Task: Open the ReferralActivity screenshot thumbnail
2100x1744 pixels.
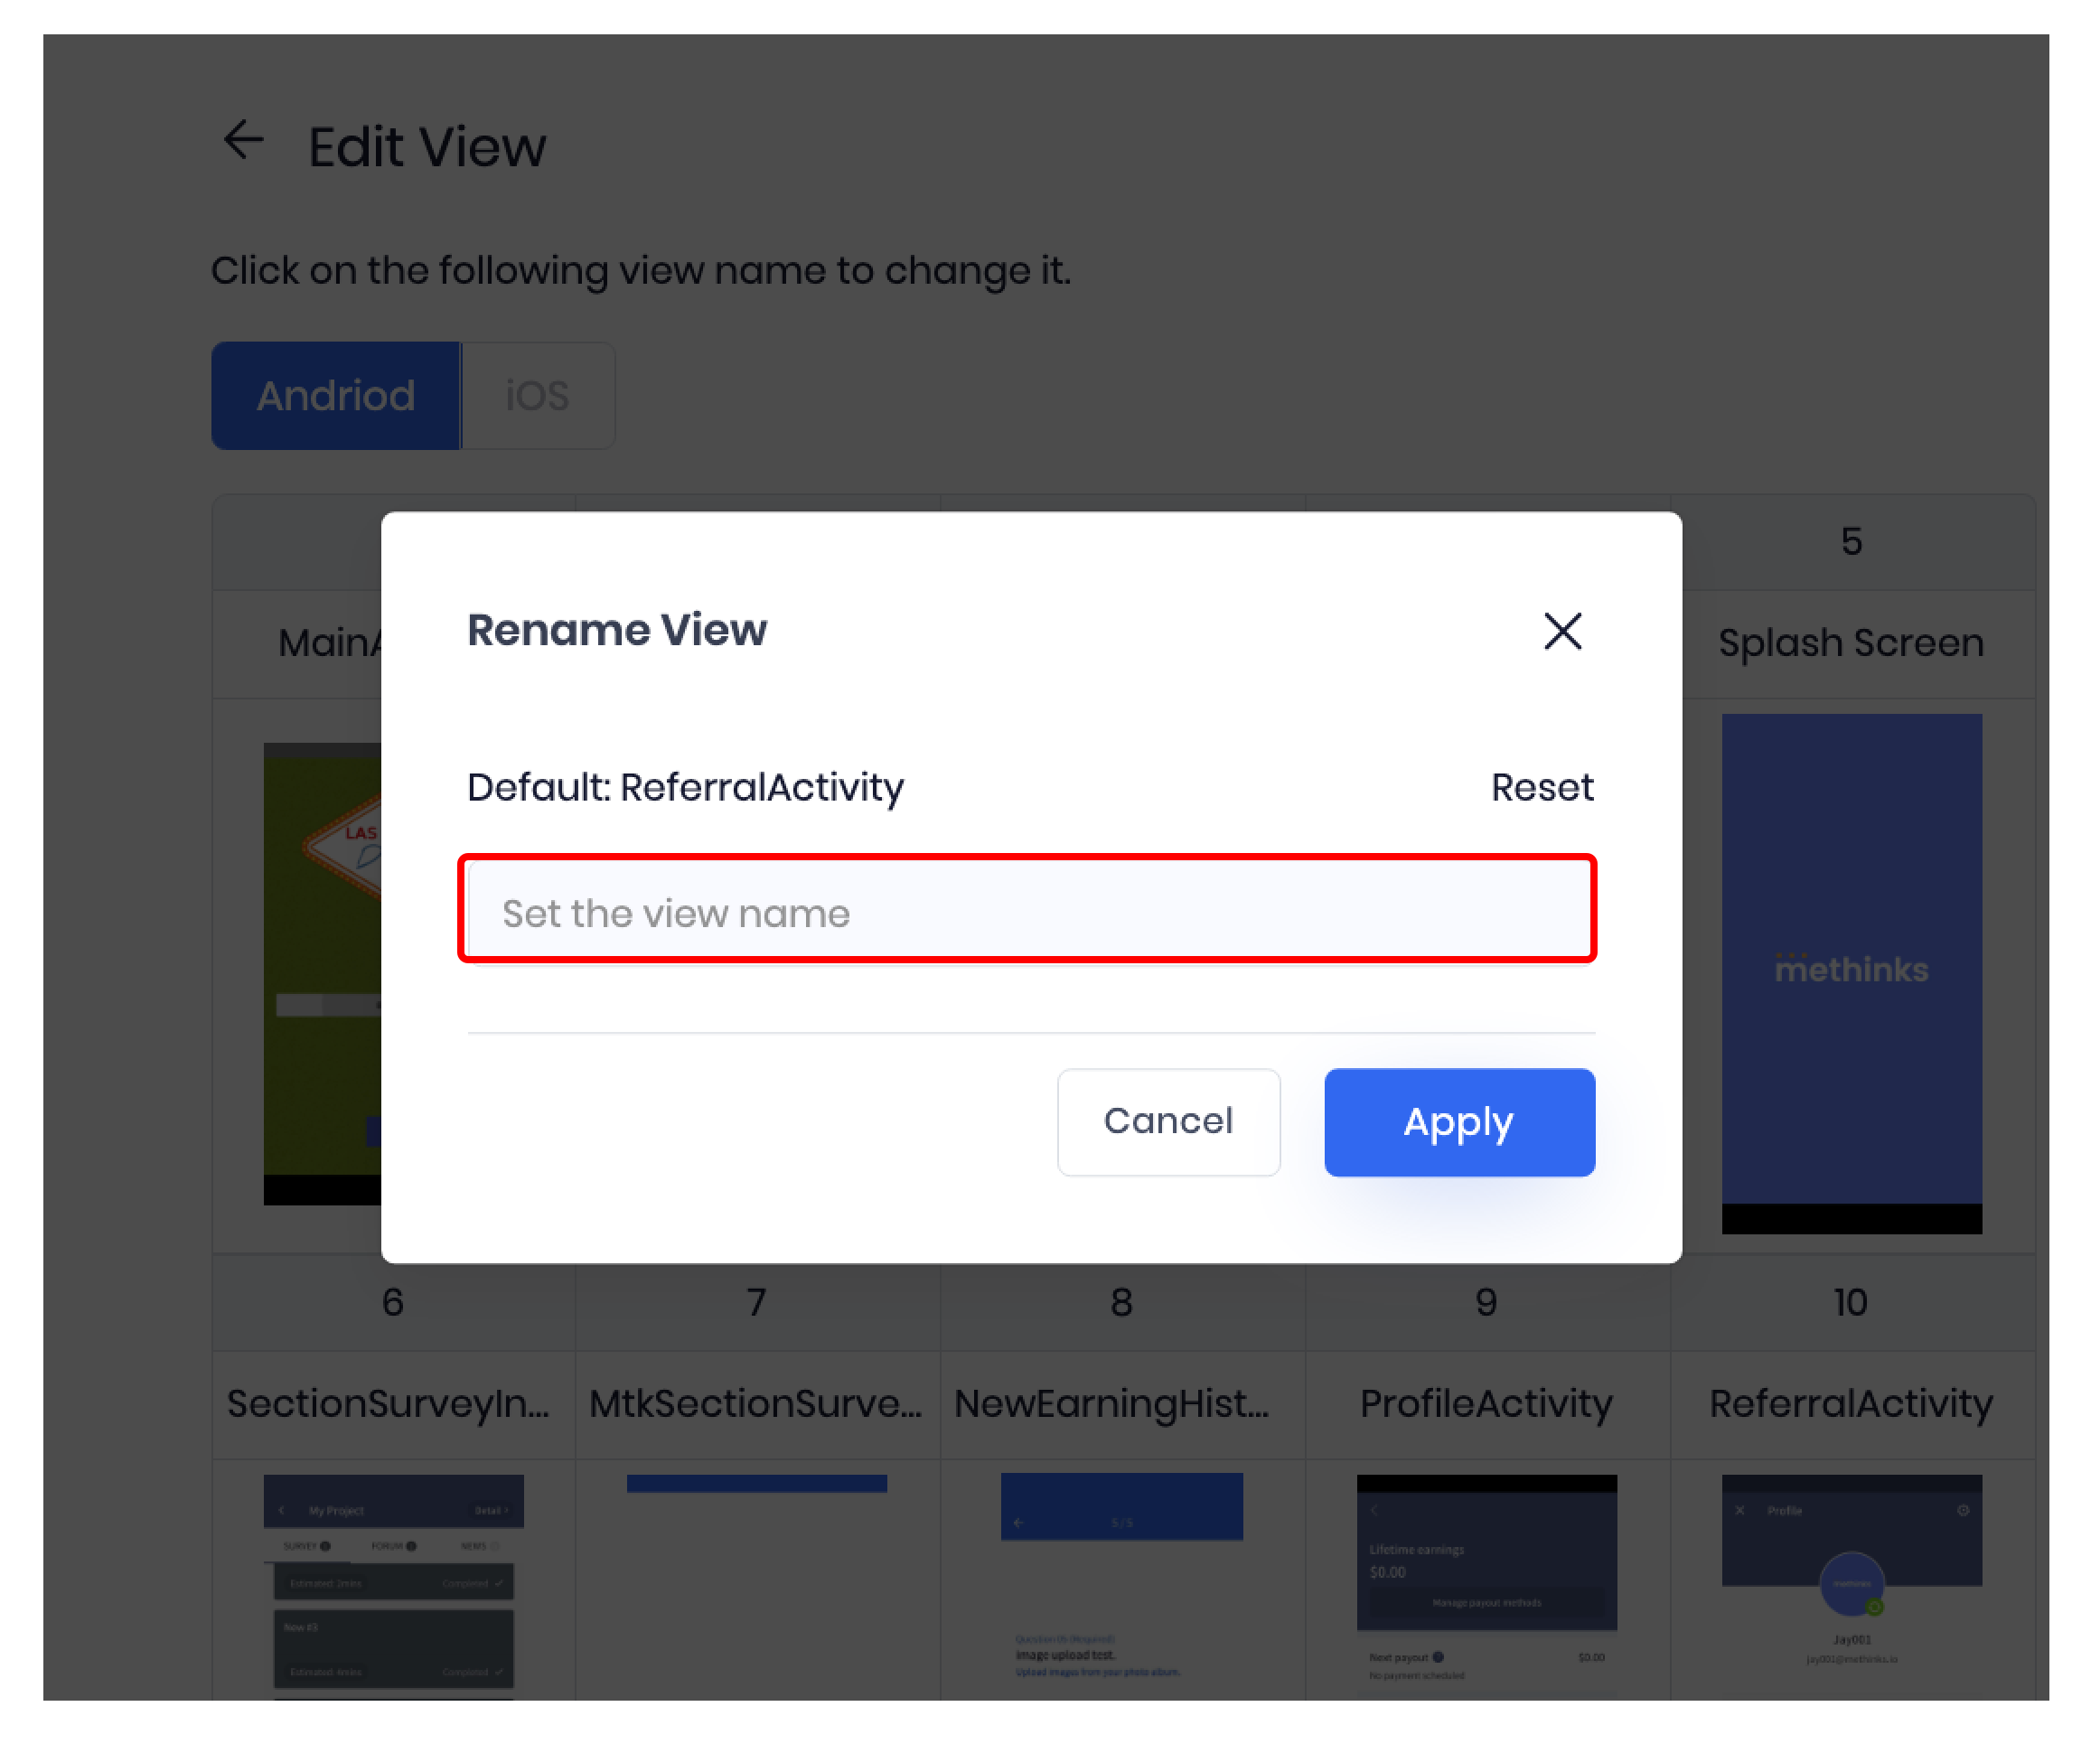Action: 1850,1580
